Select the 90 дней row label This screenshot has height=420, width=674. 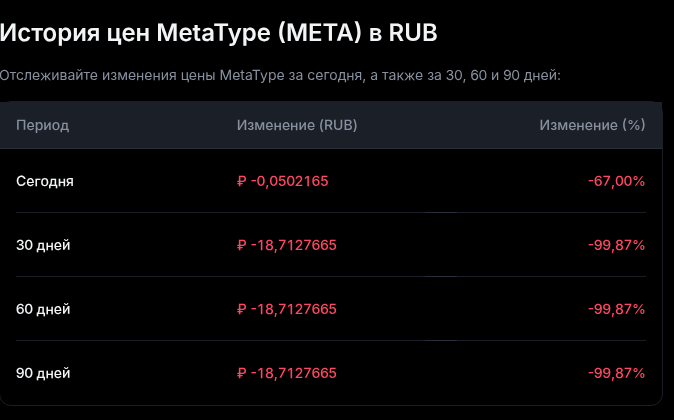click(43, 373)
